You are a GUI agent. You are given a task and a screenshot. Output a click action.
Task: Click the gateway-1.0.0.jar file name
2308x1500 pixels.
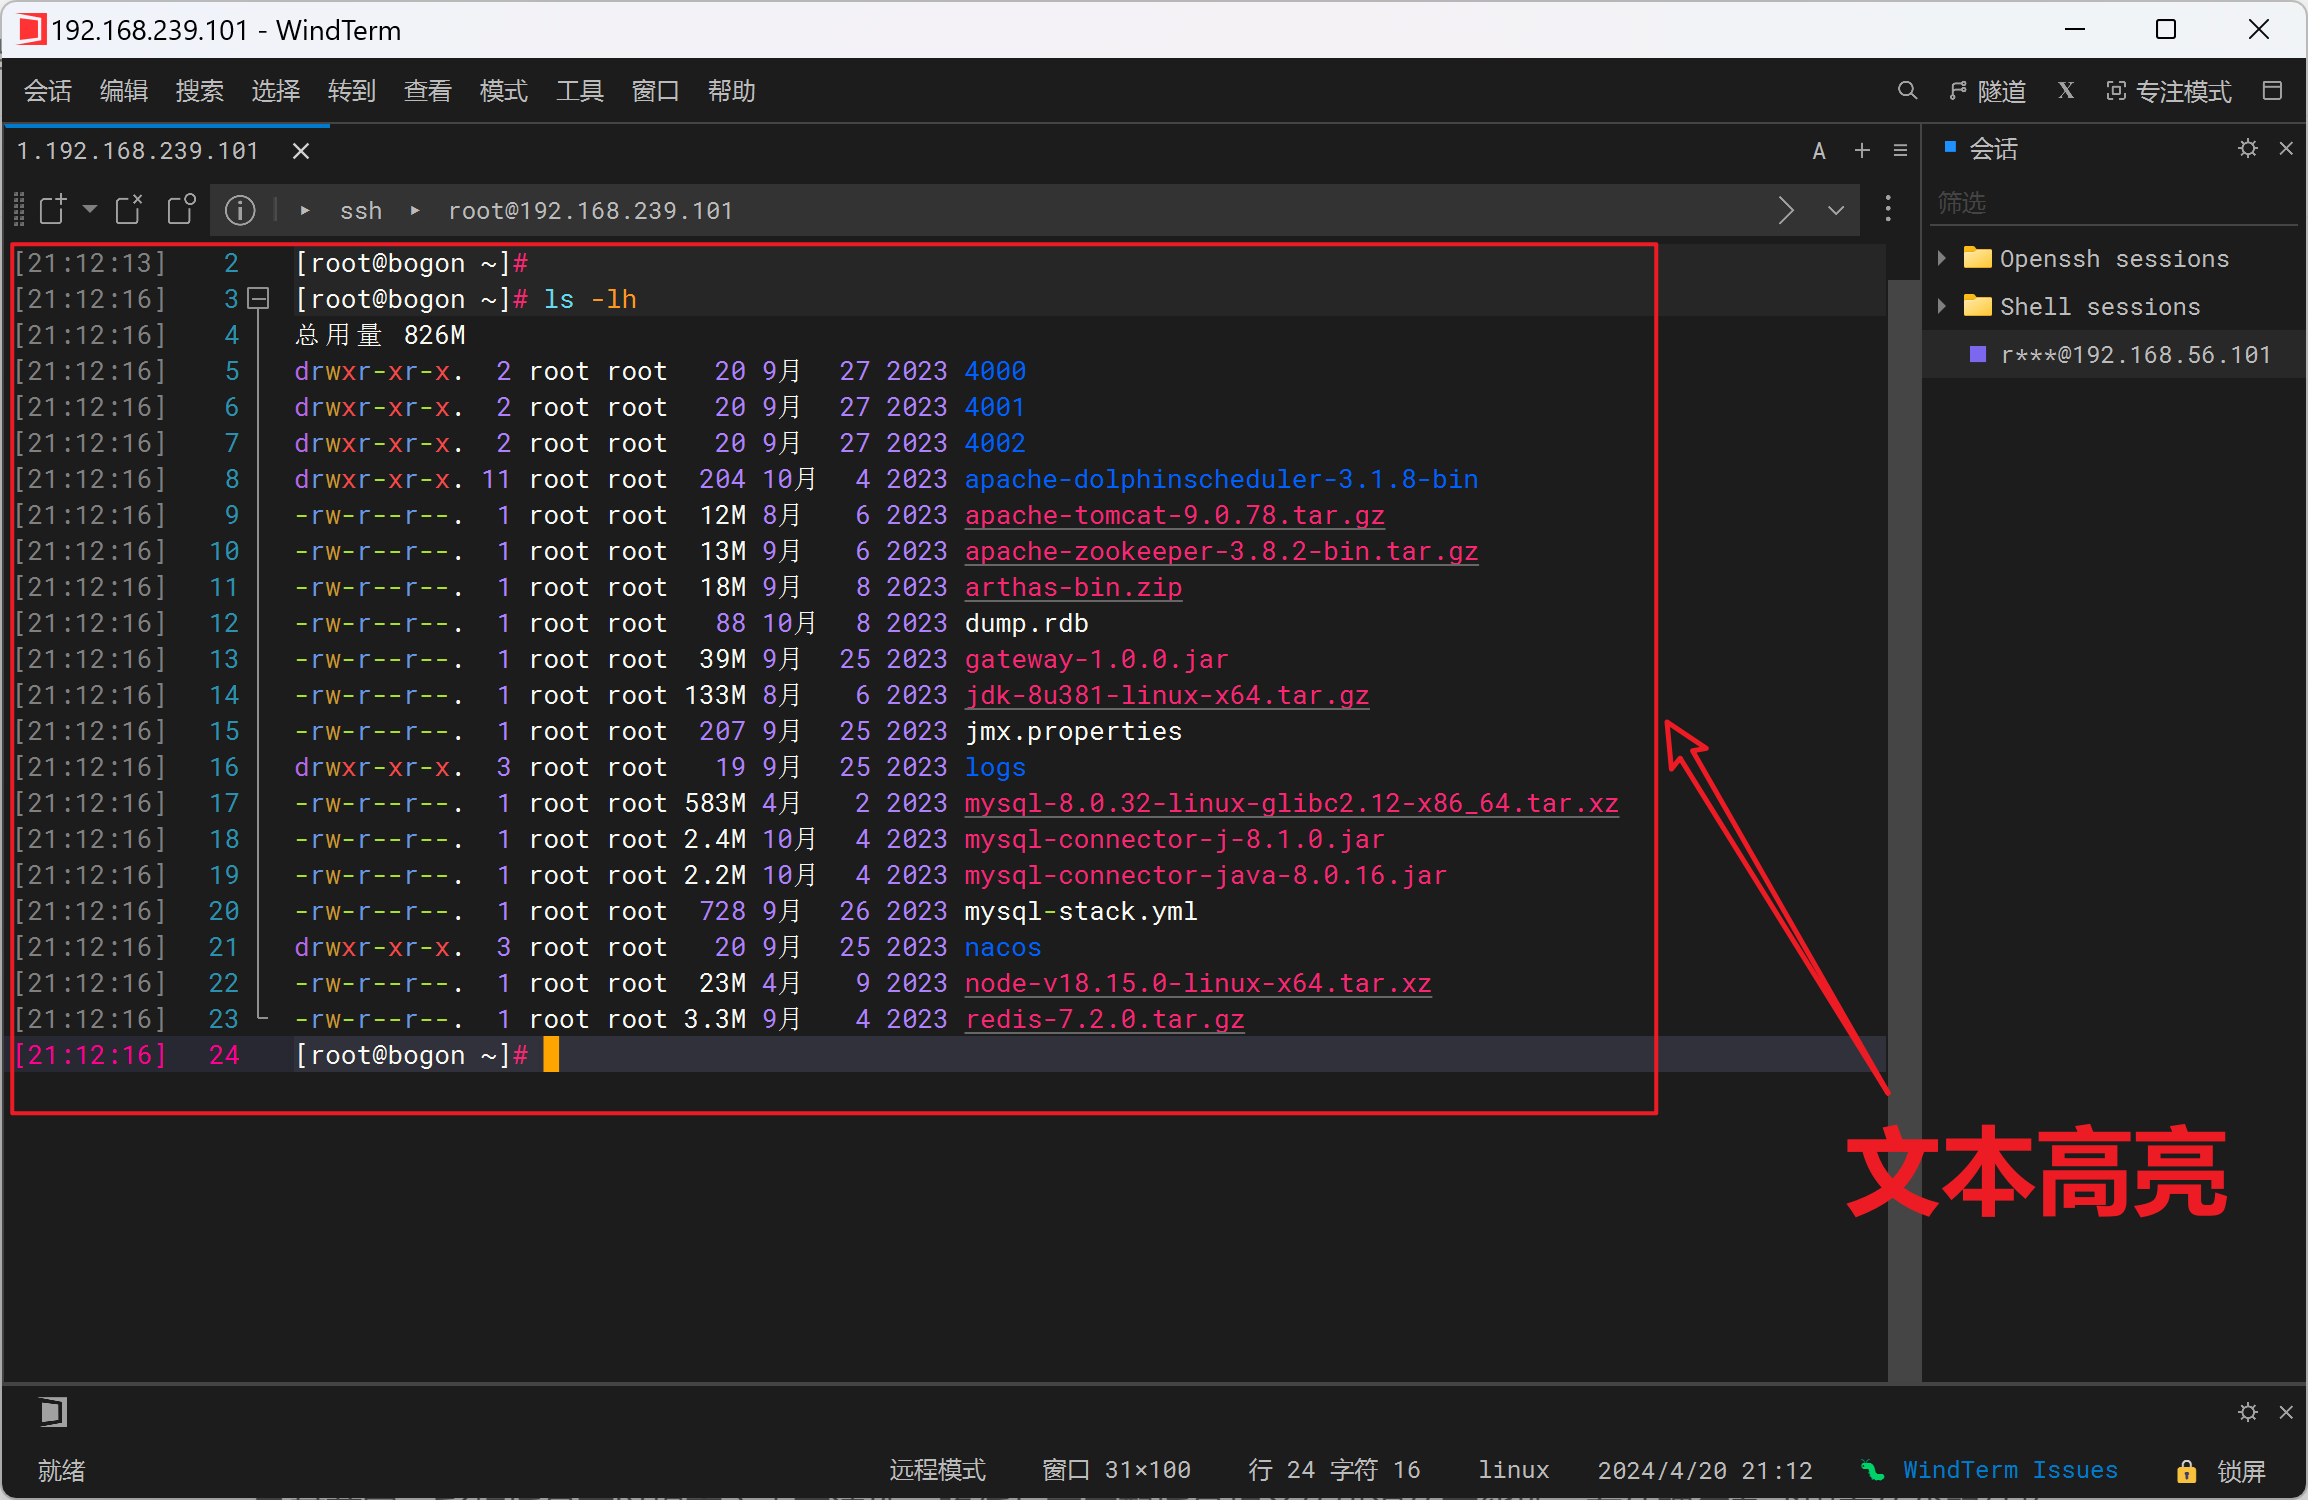tap(1096, 659)
